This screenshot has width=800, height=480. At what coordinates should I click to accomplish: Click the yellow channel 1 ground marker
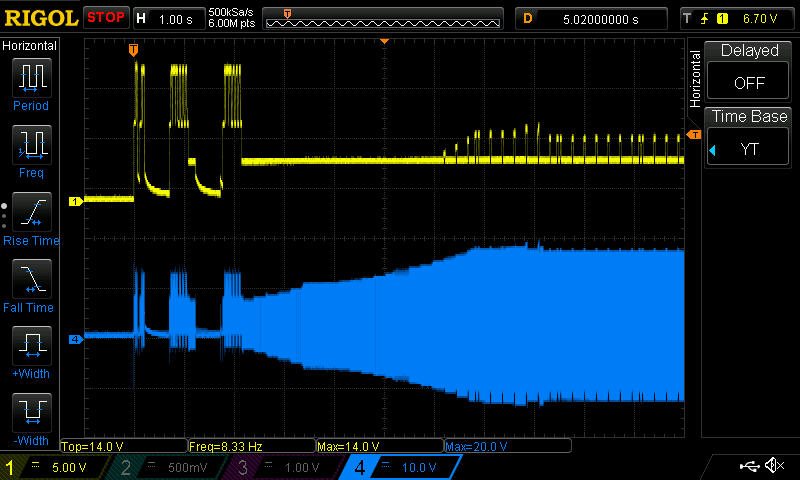pyautogui.click(x=76, y=201)
